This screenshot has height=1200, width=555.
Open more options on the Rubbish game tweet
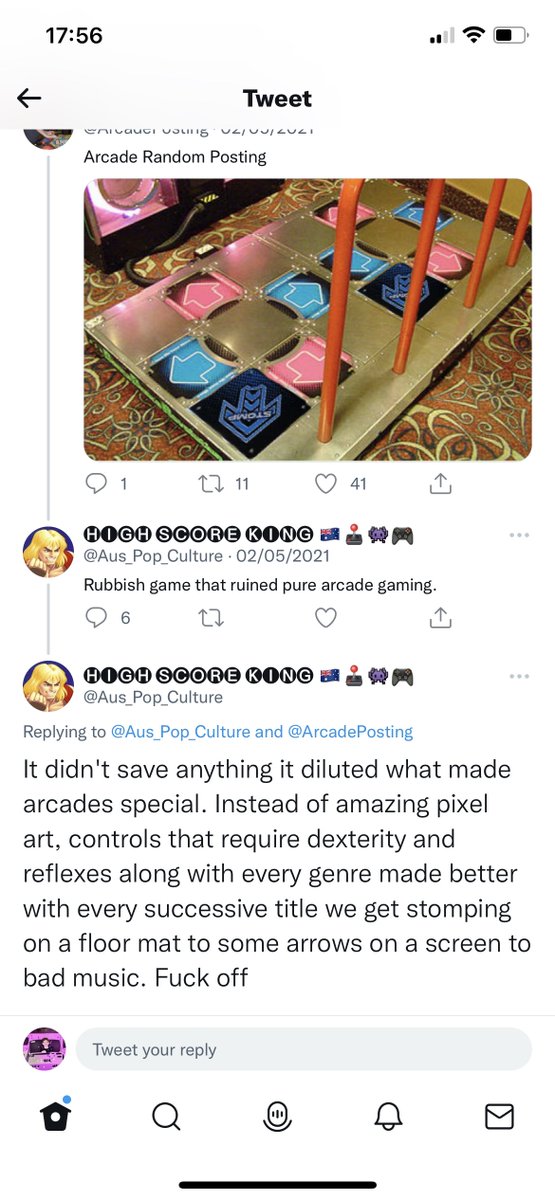tap(518, 536)
